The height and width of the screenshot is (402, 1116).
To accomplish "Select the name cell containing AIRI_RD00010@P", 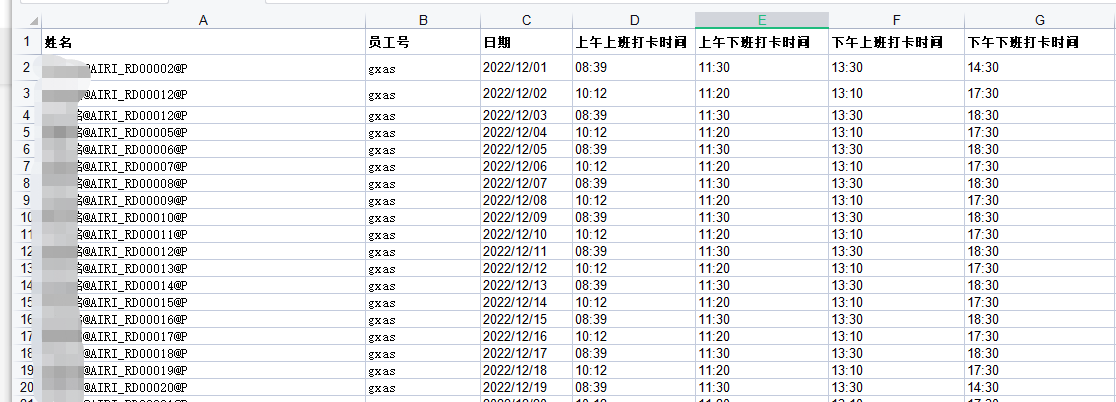I will click(204, 217).
